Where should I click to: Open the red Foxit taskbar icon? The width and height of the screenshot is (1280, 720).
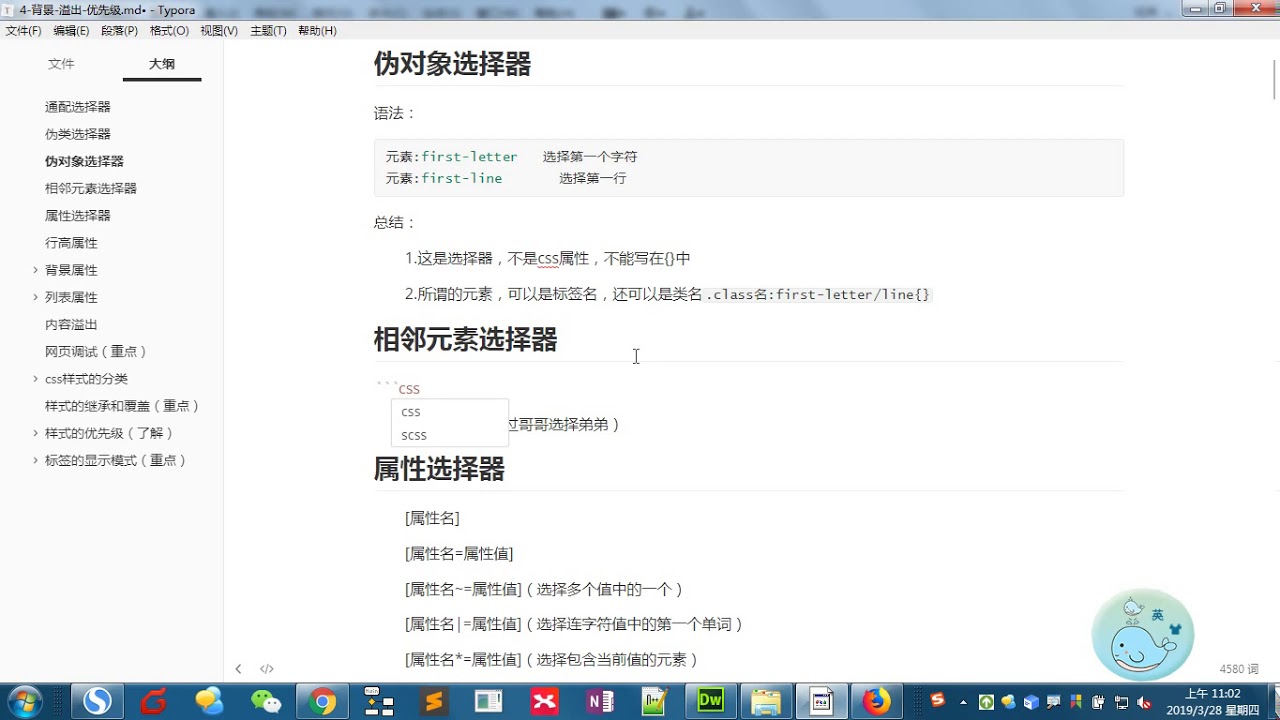[153, 701]
